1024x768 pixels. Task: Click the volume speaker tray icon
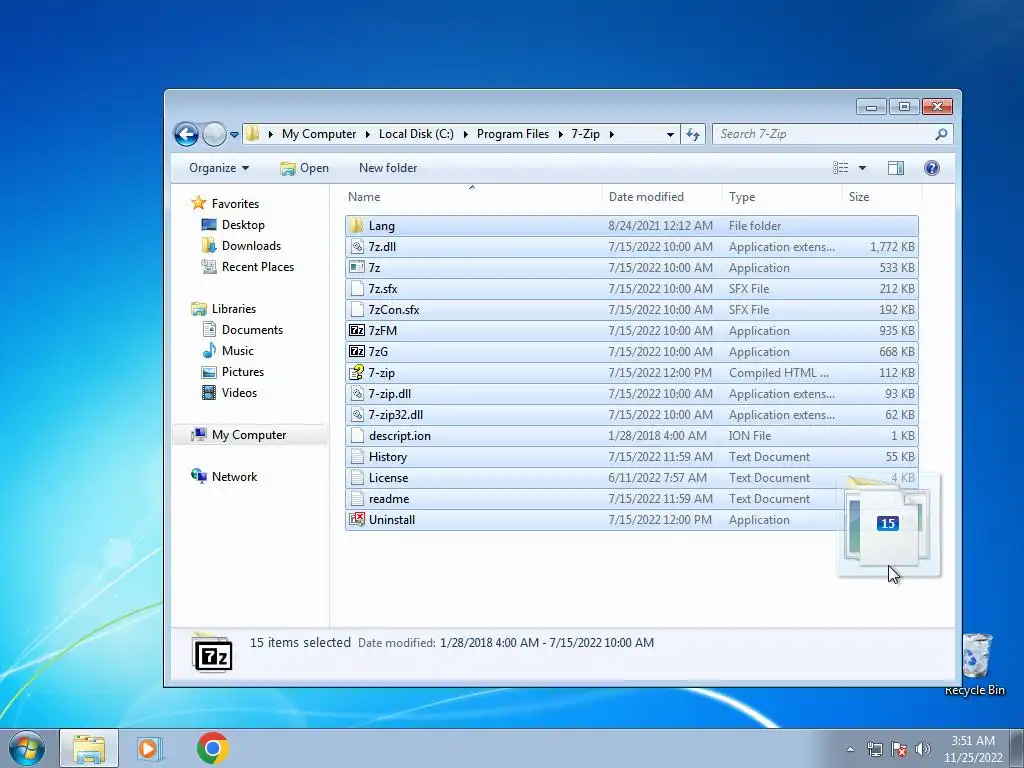(x=922, y=749)
